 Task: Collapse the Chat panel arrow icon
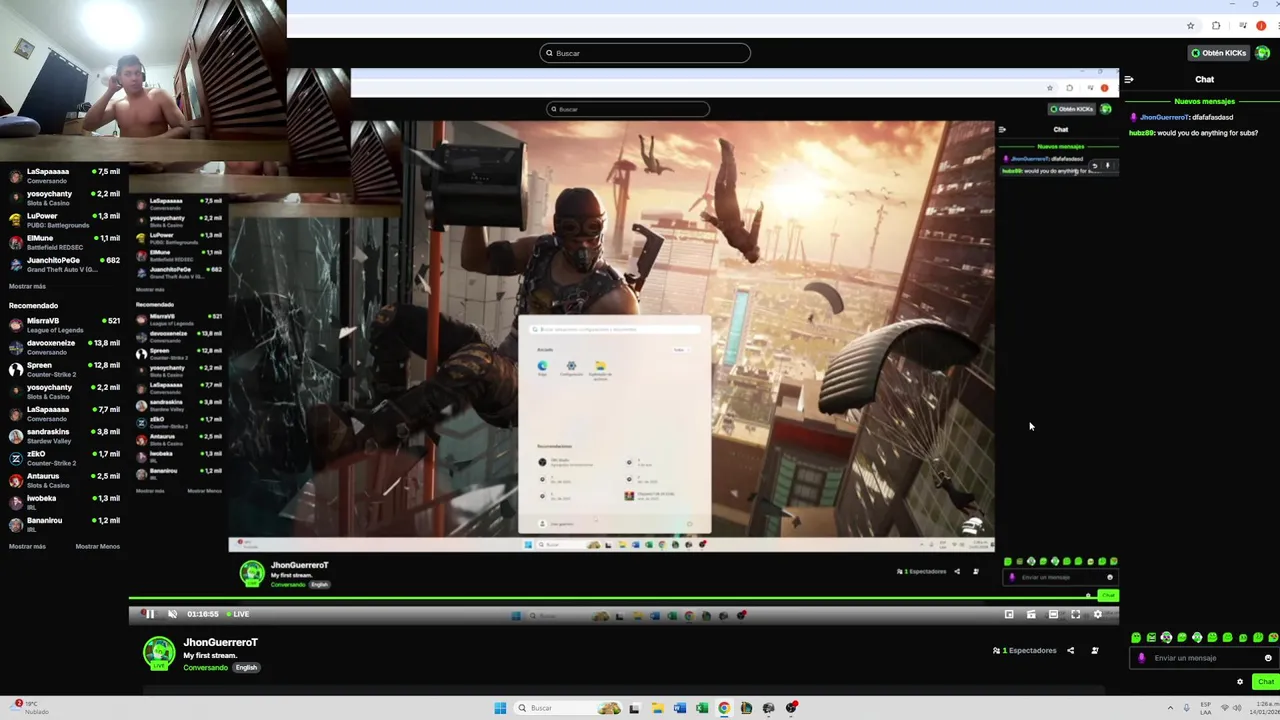pos(1128,79)
